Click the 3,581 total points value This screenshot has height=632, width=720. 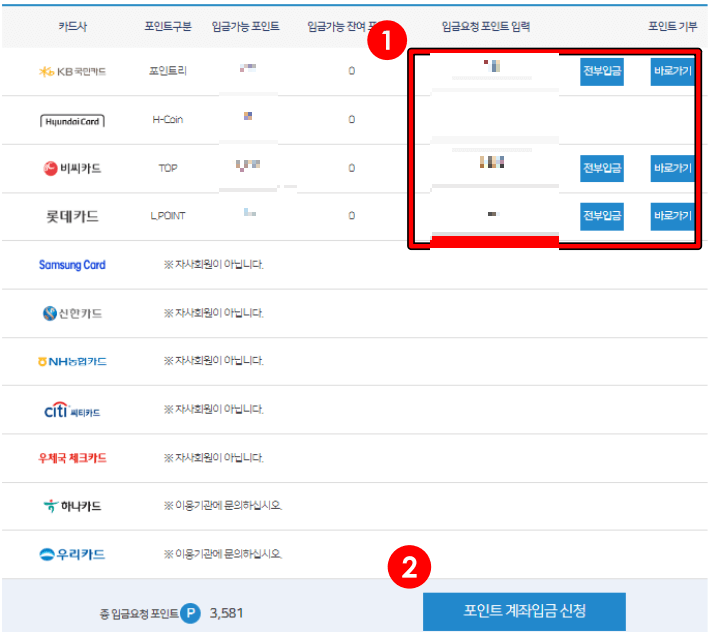coord(226,613)
